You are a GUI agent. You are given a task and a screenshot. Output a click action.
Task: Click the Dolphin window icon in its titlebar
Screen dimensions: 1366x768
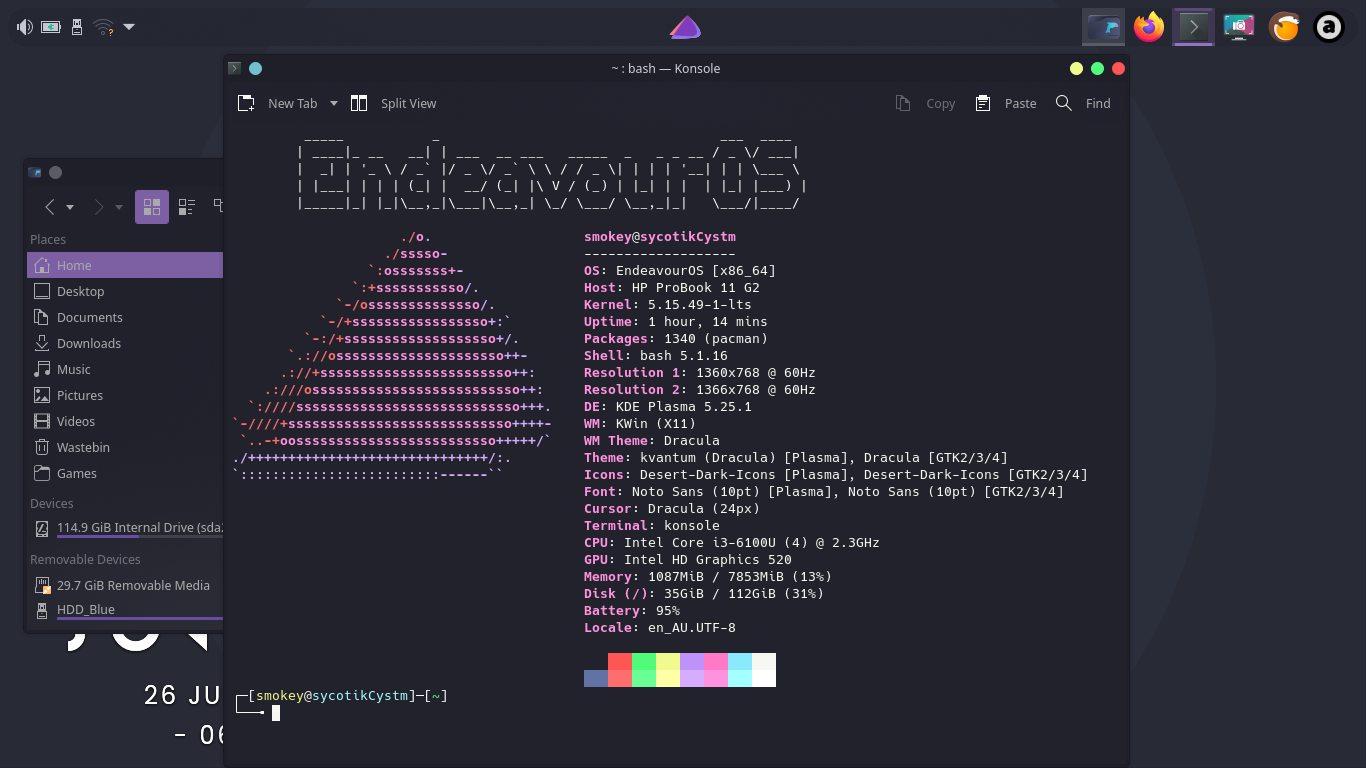pos(35,172)
